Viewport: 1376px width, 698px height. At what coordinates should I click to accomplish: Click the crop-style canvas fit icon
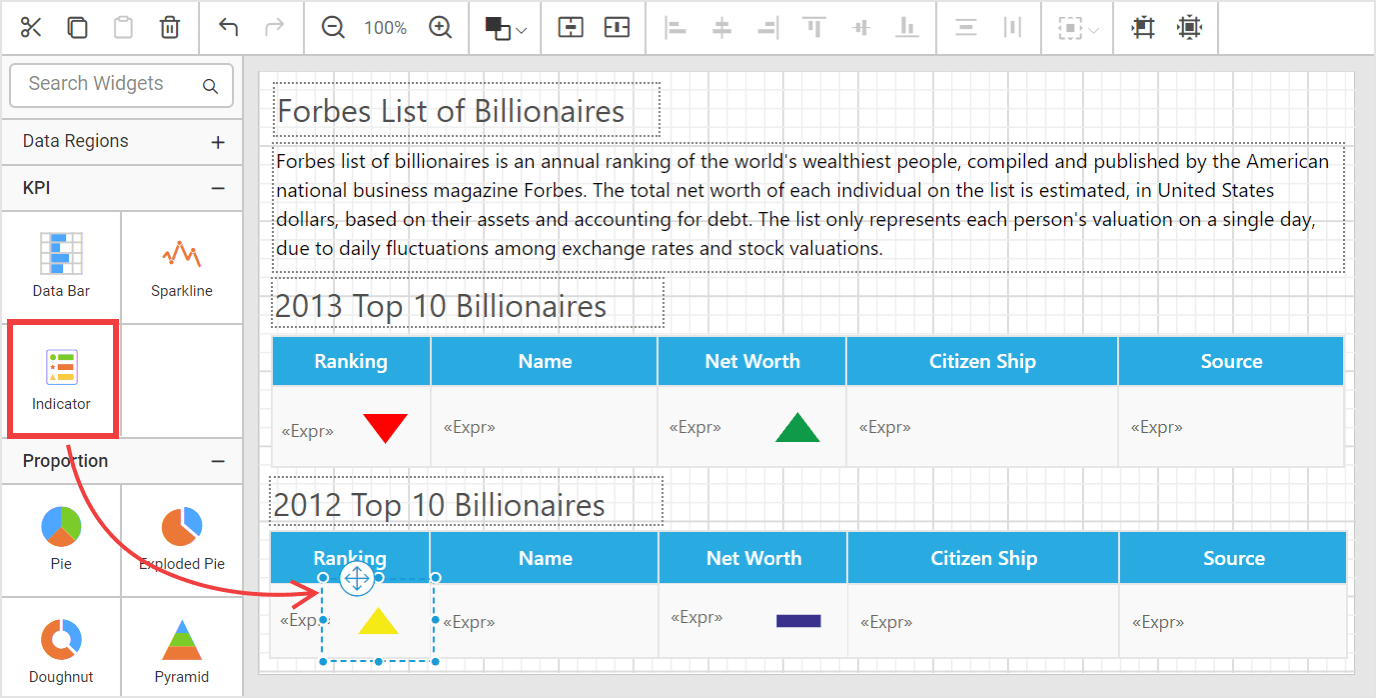(x=1143, y=27)
